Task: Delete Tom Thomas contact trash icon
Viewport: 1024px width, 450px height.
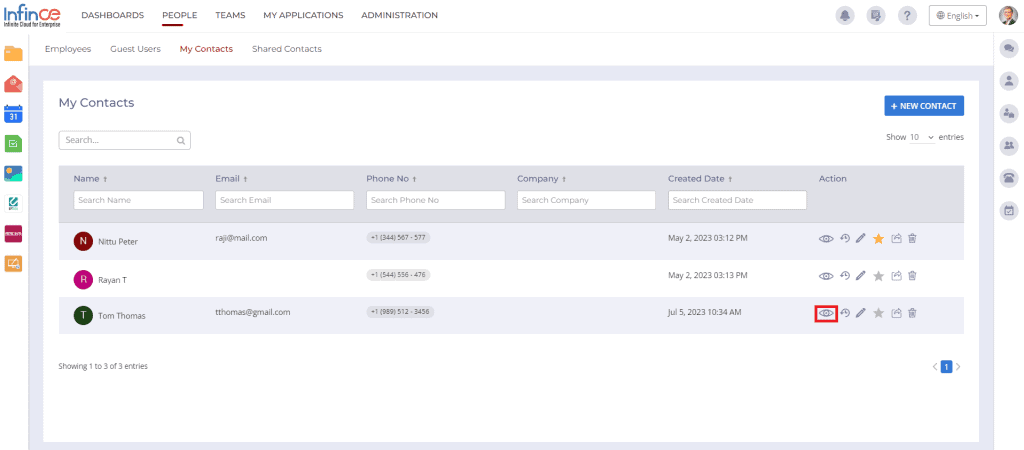Action: 912,313
